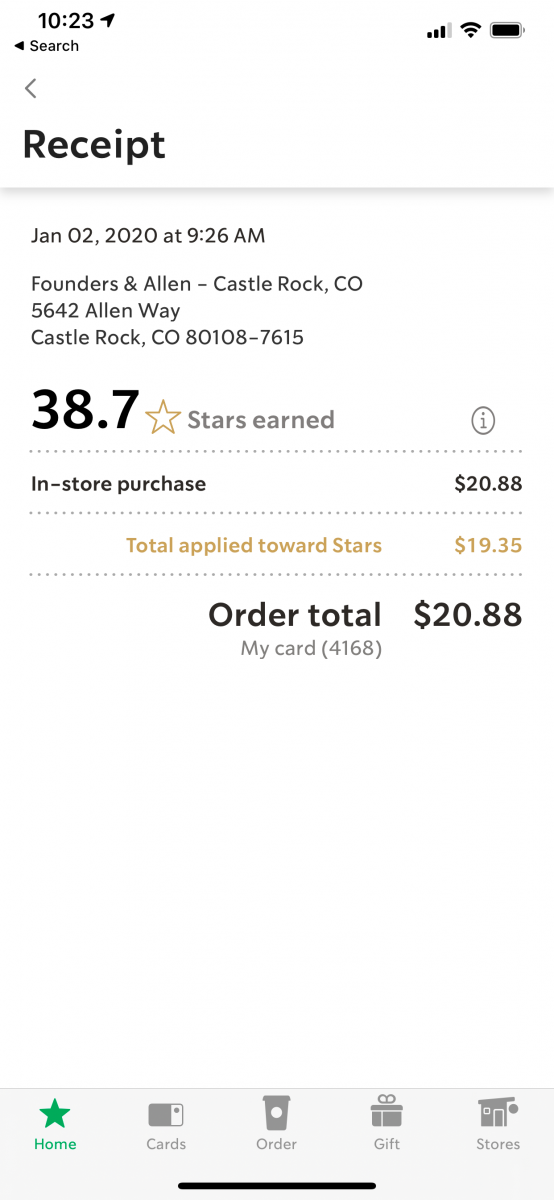Screen dimensions: 554x1200
Task: Tap Total applied toward Stars text
Action: point(254,546)
